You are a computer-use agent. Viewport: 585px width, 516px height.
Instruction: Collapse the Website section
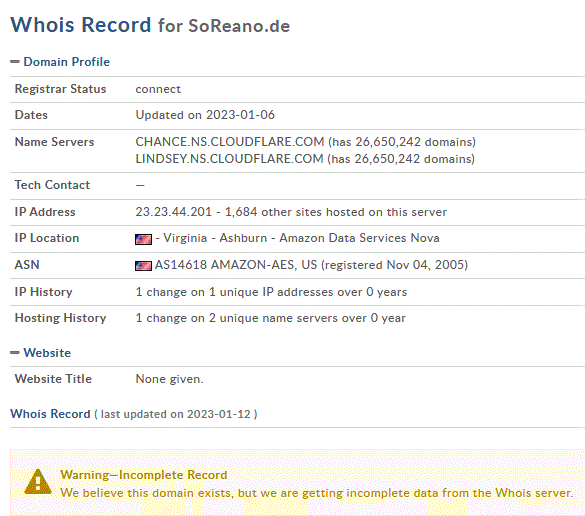(x=15, y=353)
